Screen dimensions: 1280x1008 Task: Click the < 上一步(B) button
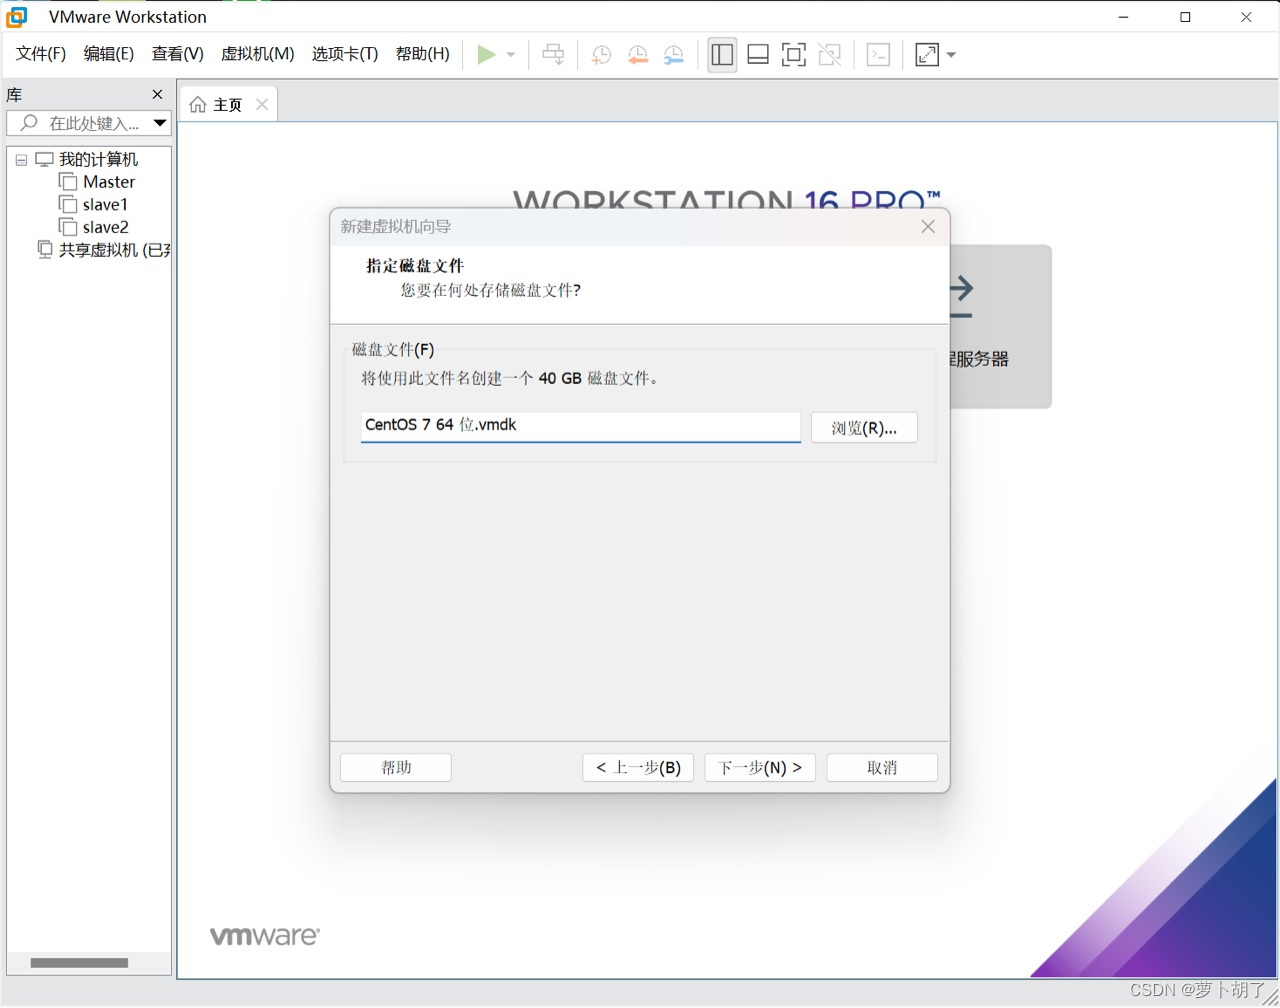coord(638,768)
